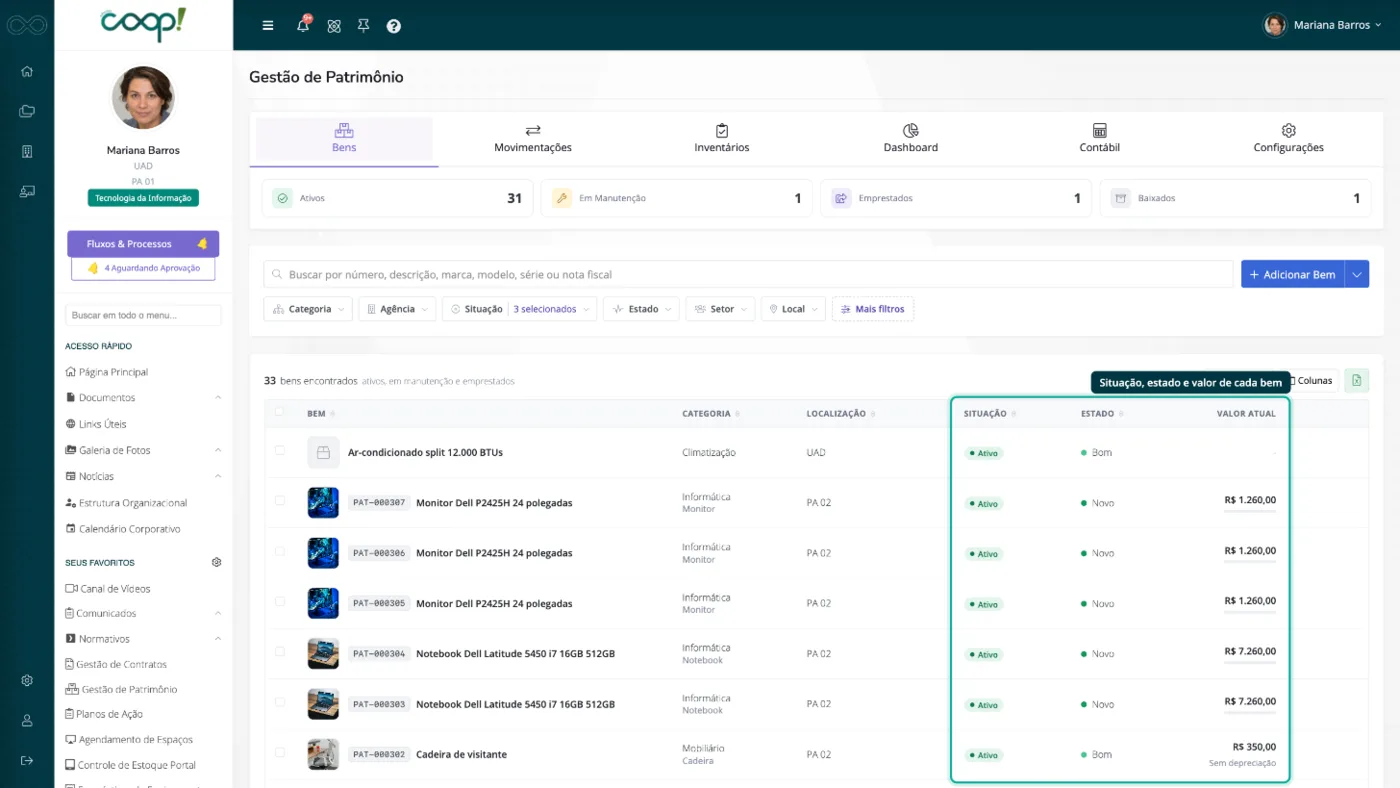Click the infinity logo at top-left
The image size is (1400, 788).
27,25
